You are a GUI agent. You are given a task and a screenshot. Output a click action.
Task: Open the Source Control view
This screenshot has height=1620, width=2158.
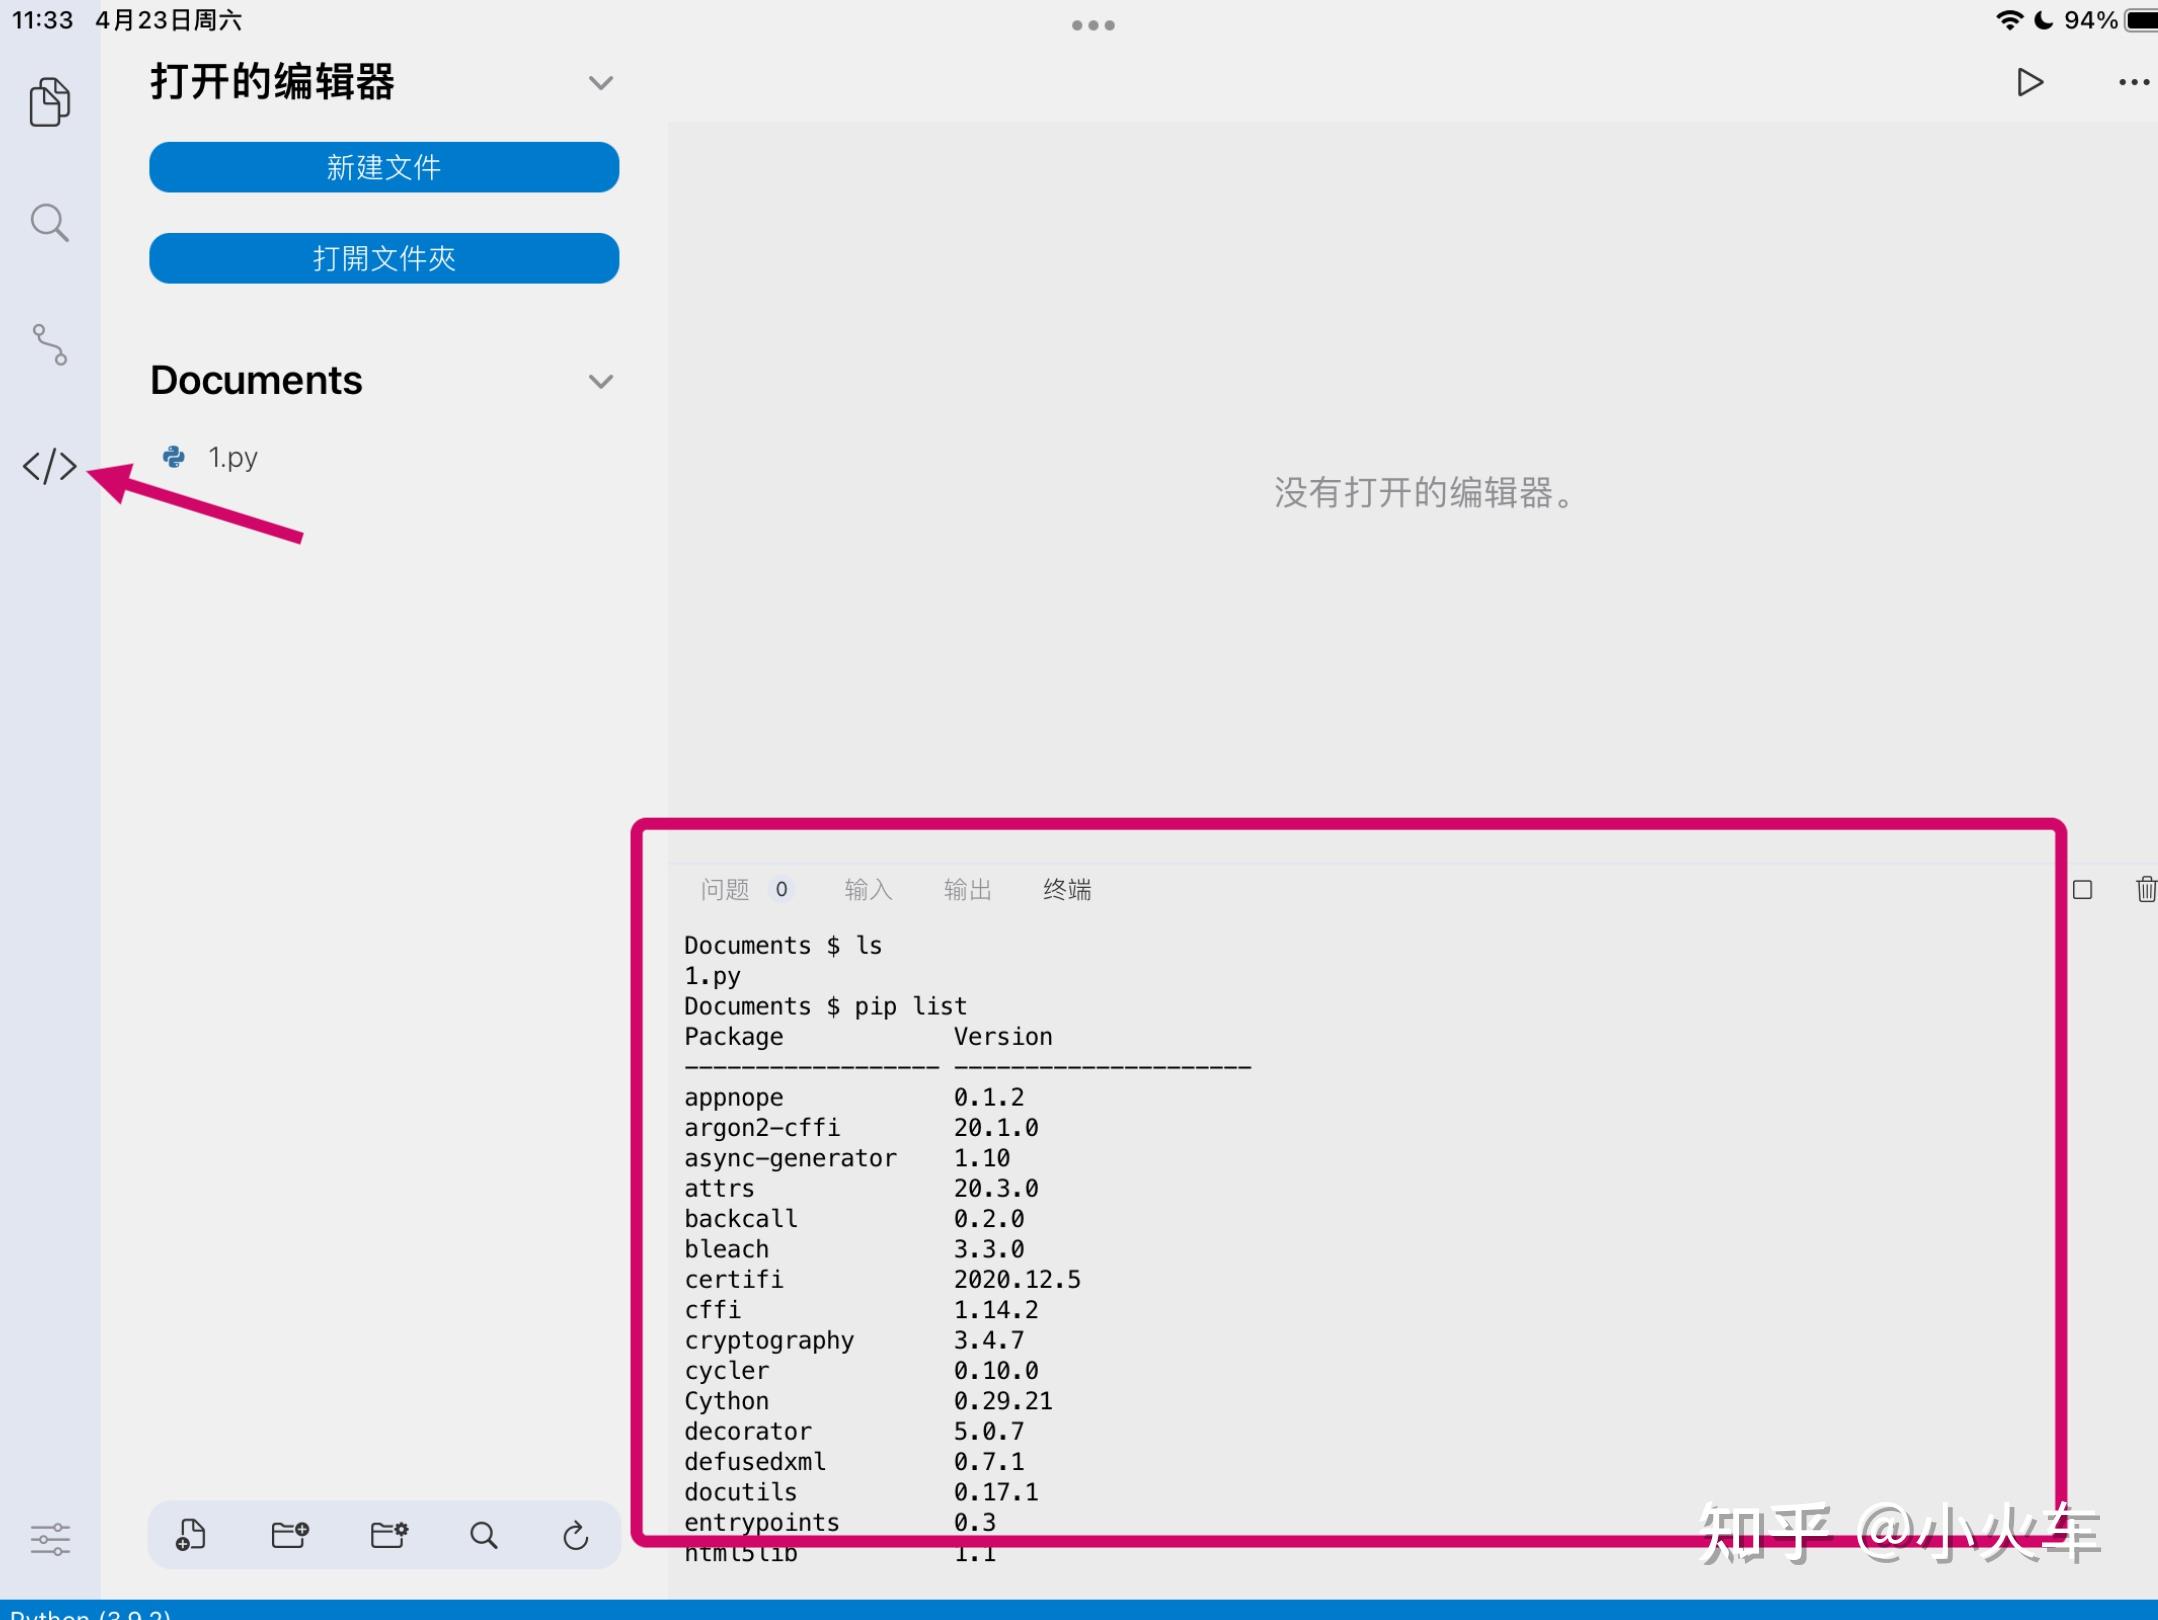click(49, 345)
